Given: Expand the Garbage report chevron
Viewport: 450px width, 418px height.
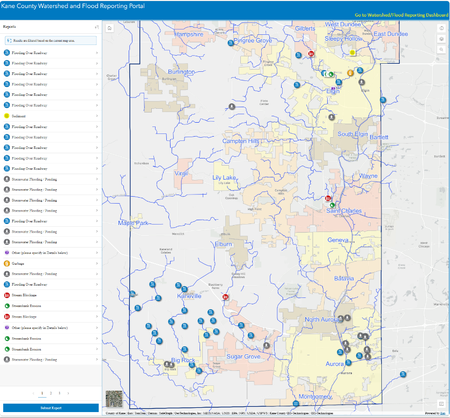Looking at the screenshot, I should [x=97, y=263].
